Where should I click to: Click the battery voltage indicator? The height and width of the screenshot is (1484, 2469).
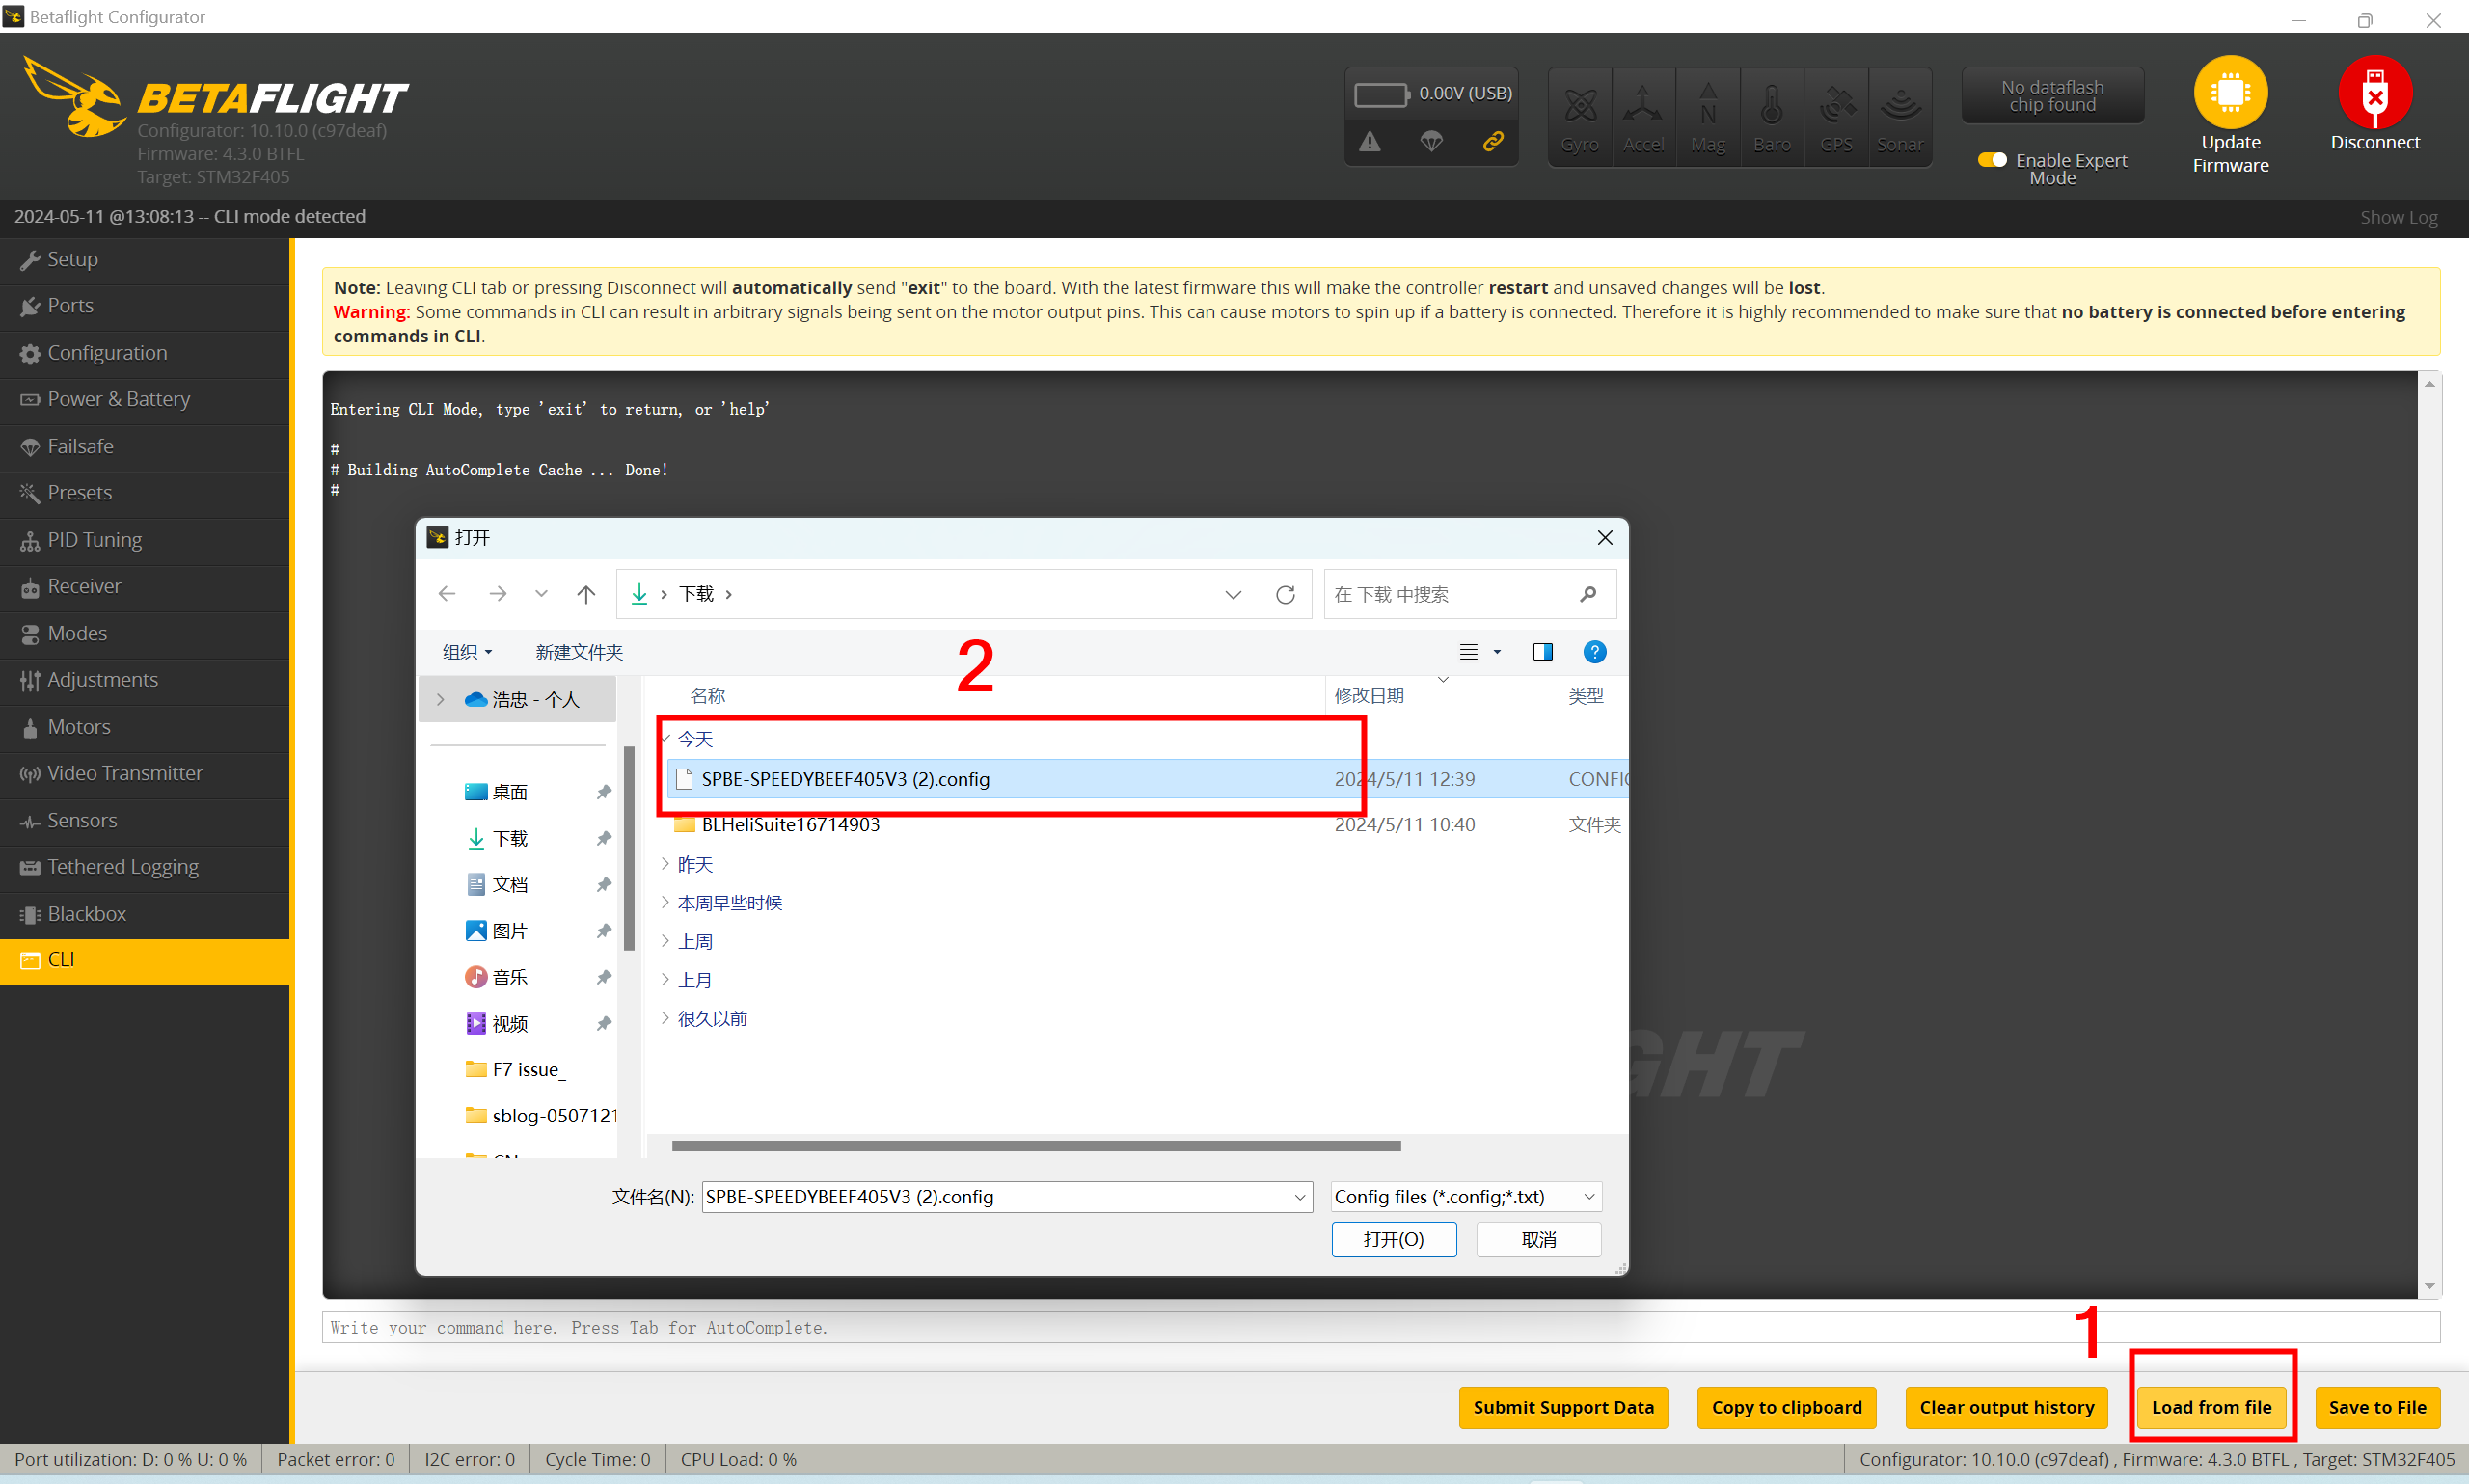[x=1432, y=94]
